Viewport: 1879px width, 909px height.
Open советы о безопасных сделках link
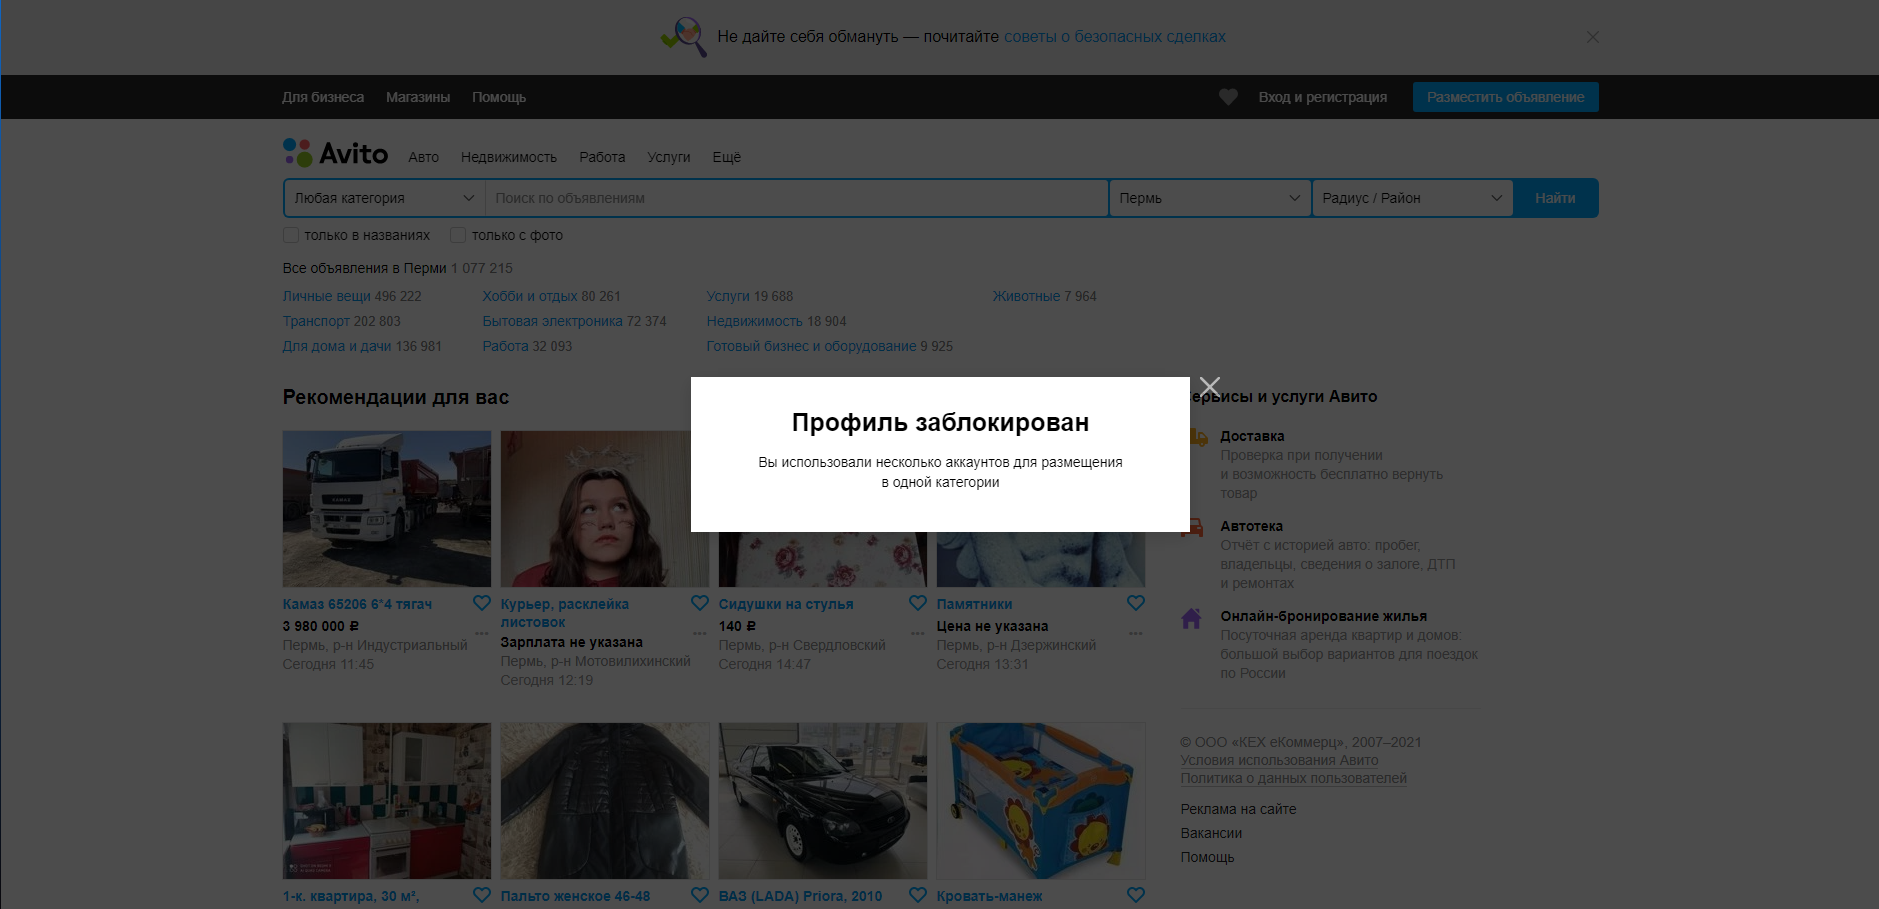[1115, 37]
